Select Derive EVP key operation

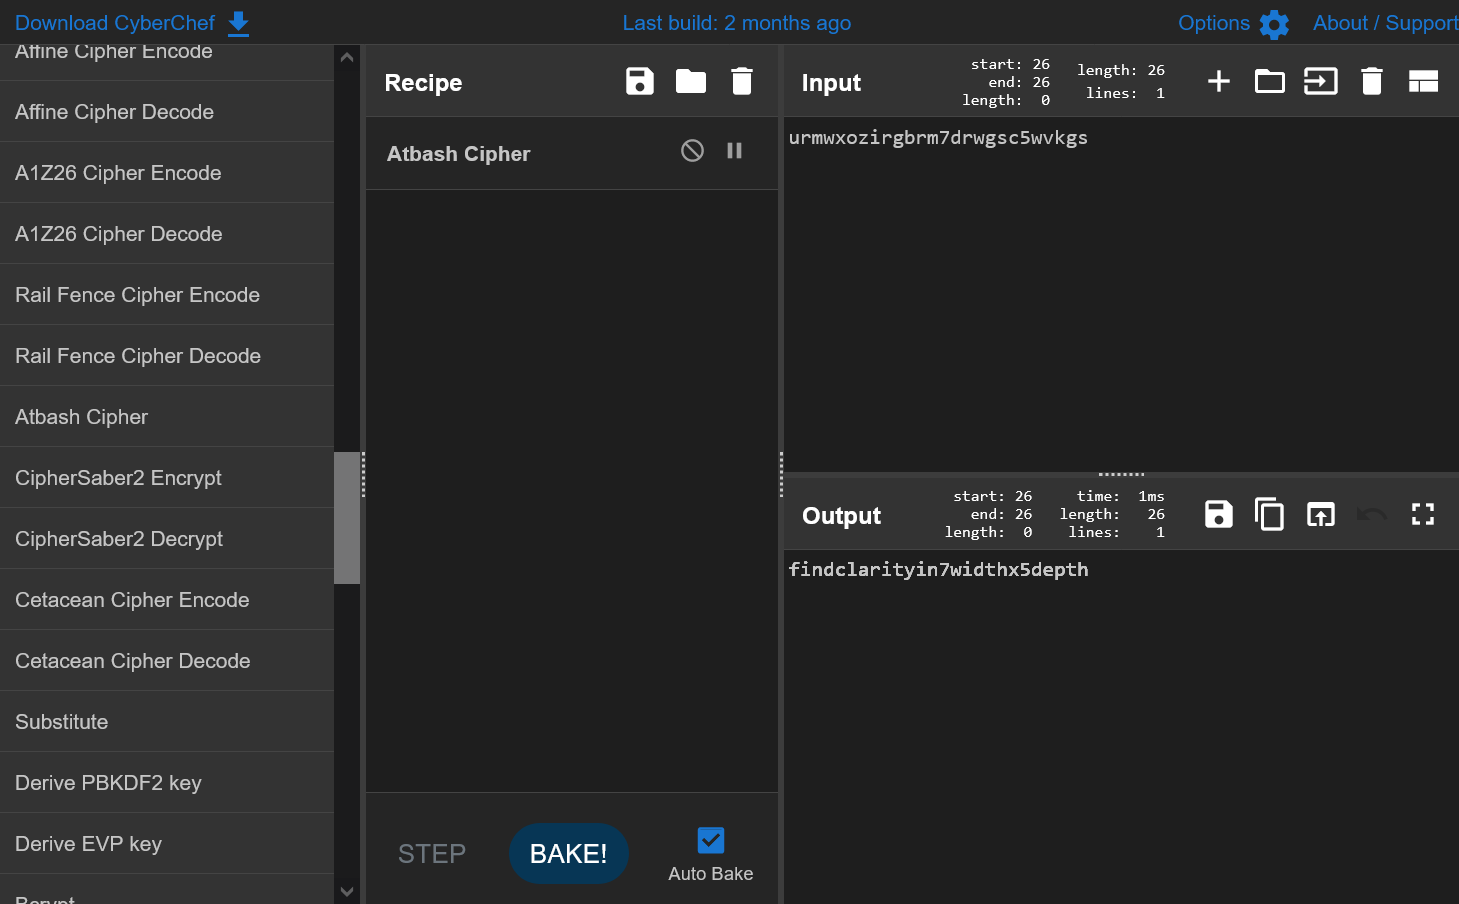point(167,844)
